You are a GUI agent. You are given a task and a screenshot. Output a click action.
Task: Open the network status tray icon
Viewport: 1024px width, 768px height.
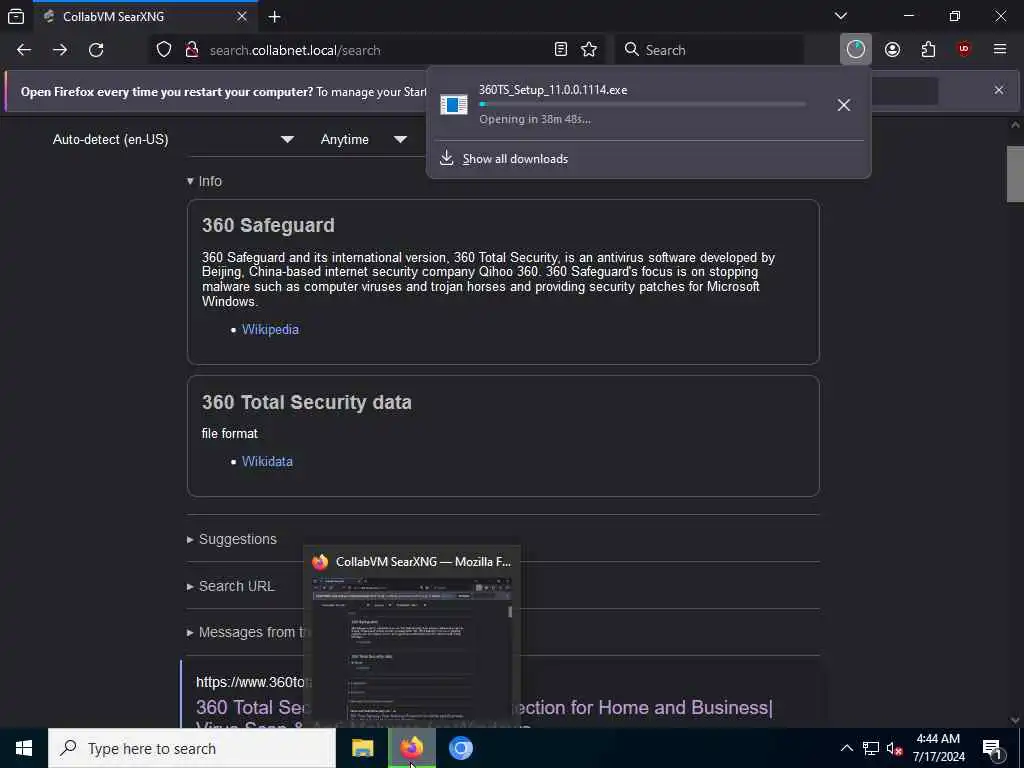[871, 748]
